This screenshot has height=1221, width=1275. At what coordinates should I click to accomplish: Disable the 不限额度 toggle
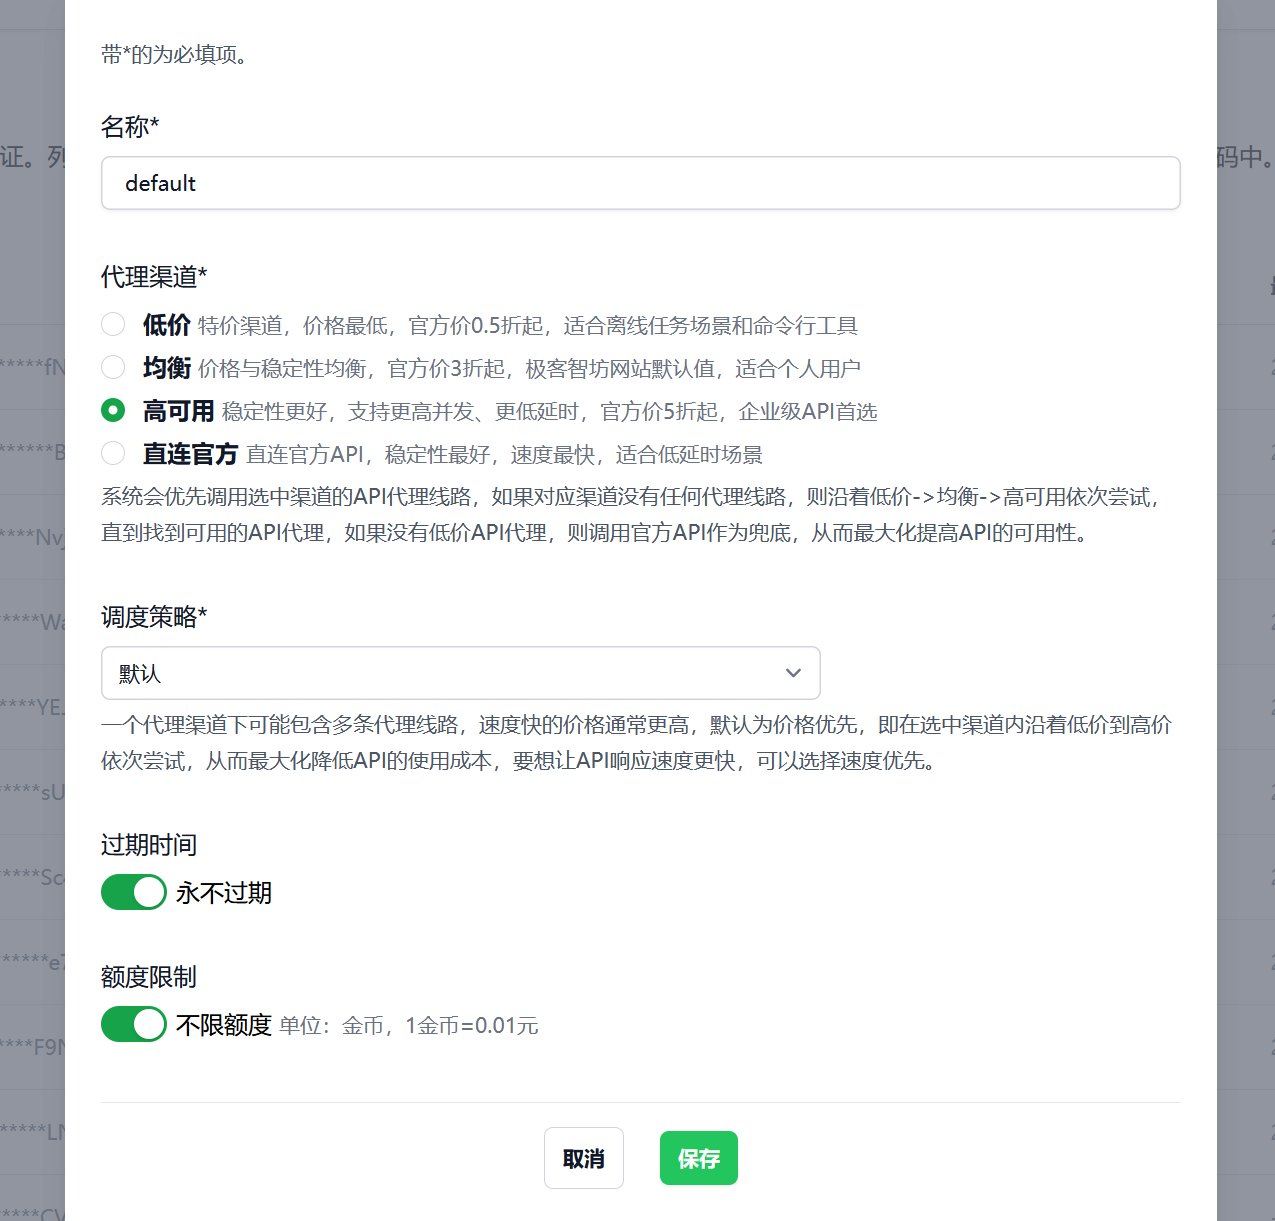pos(133,1024)
